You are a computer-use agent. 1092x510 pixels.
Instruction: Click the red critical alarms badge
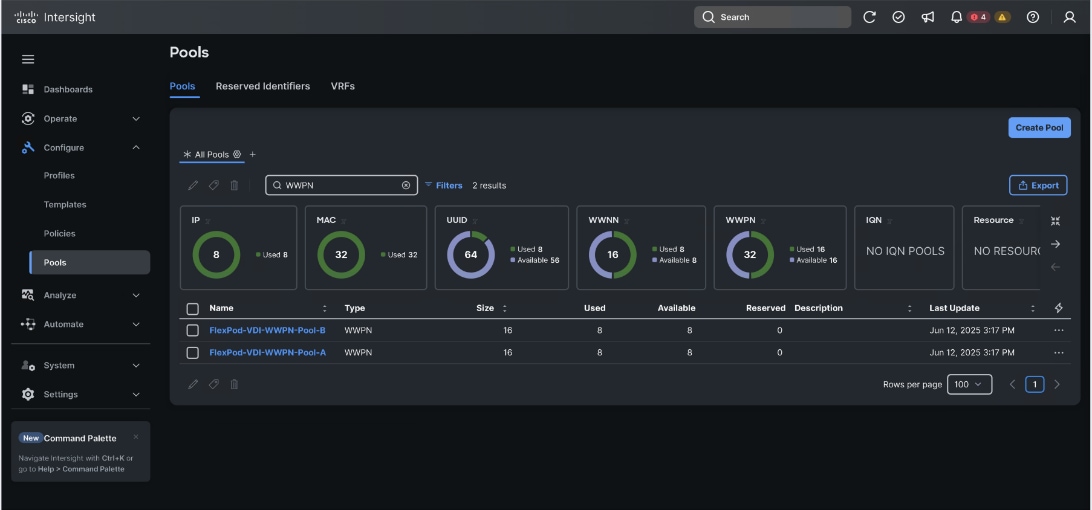pyautogui.click(x=978, y=17)
